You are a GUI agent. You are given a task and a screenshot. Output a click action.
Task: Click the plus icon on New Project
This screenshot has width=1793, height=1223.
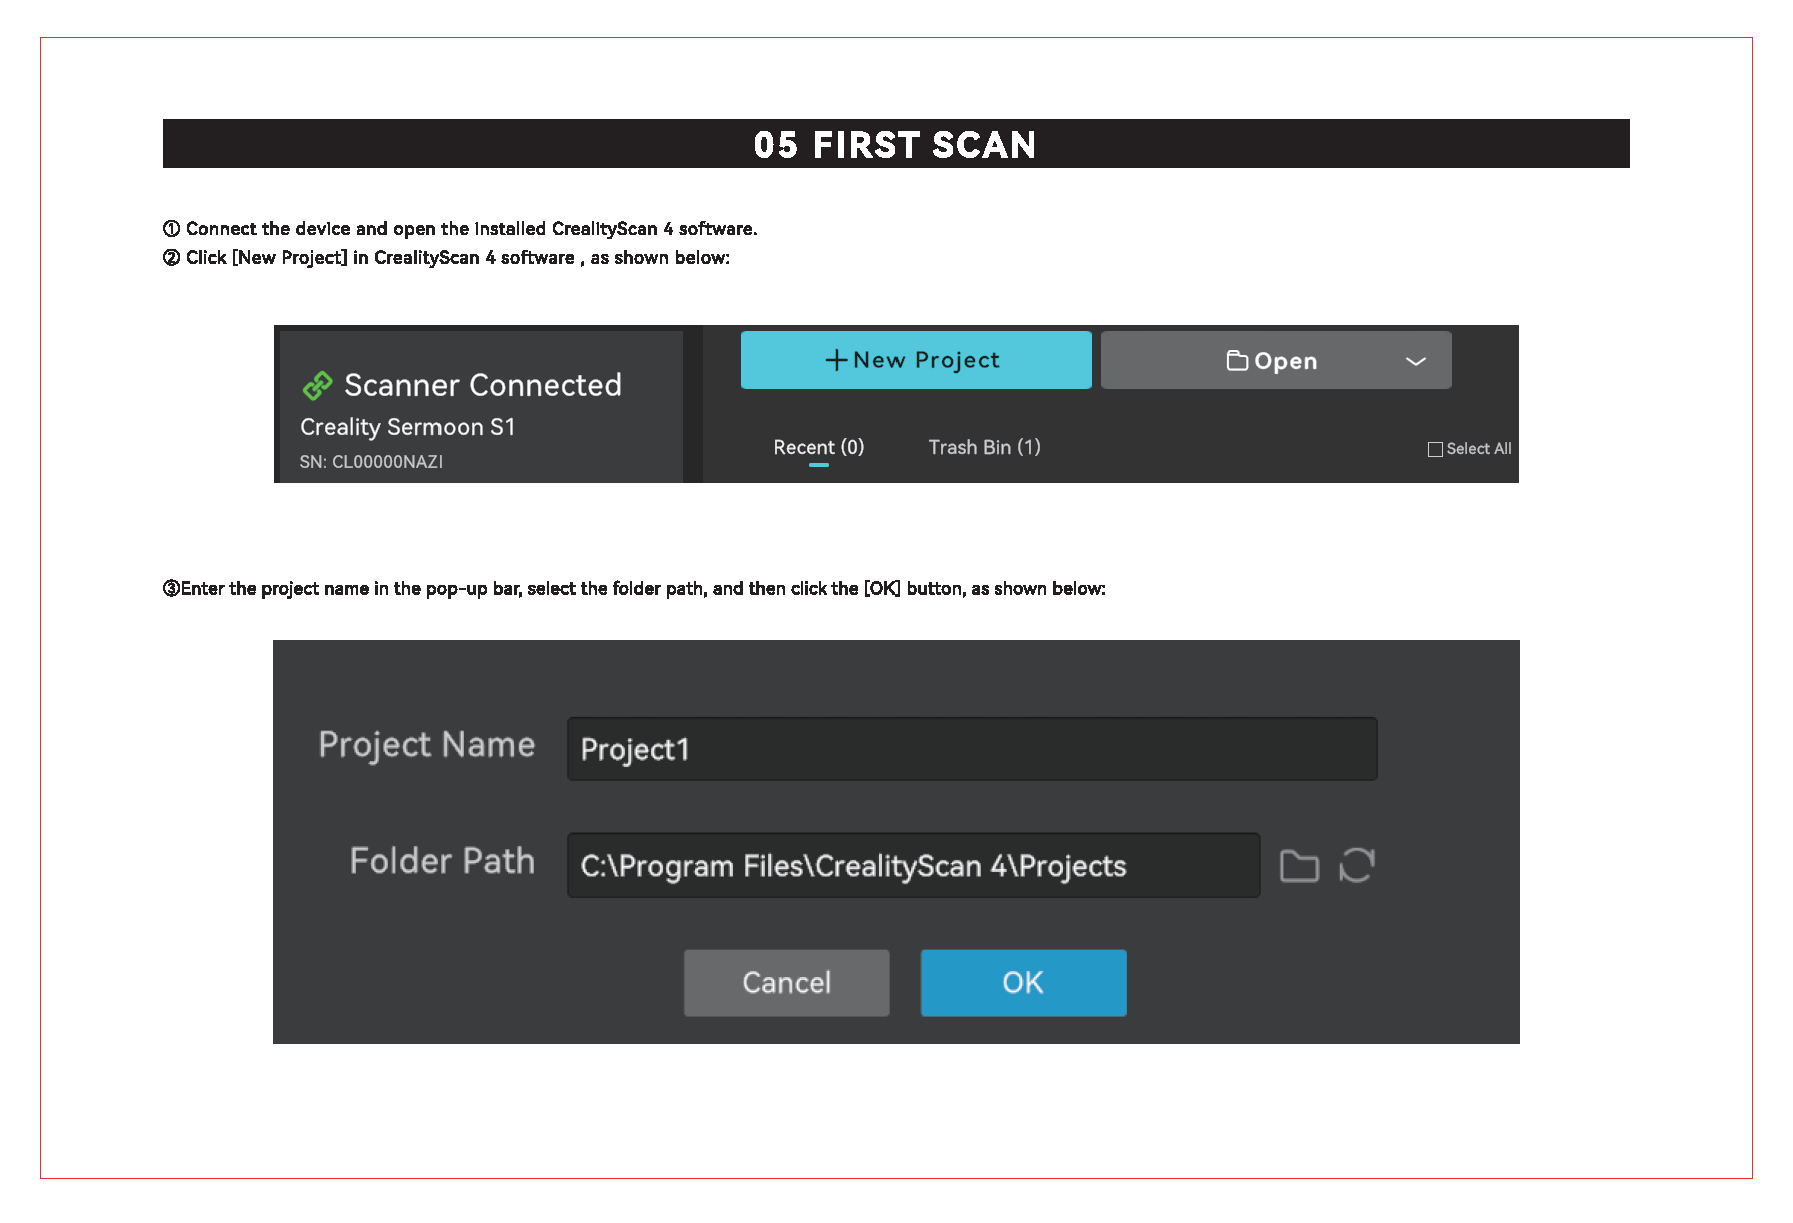coord(835,360)
